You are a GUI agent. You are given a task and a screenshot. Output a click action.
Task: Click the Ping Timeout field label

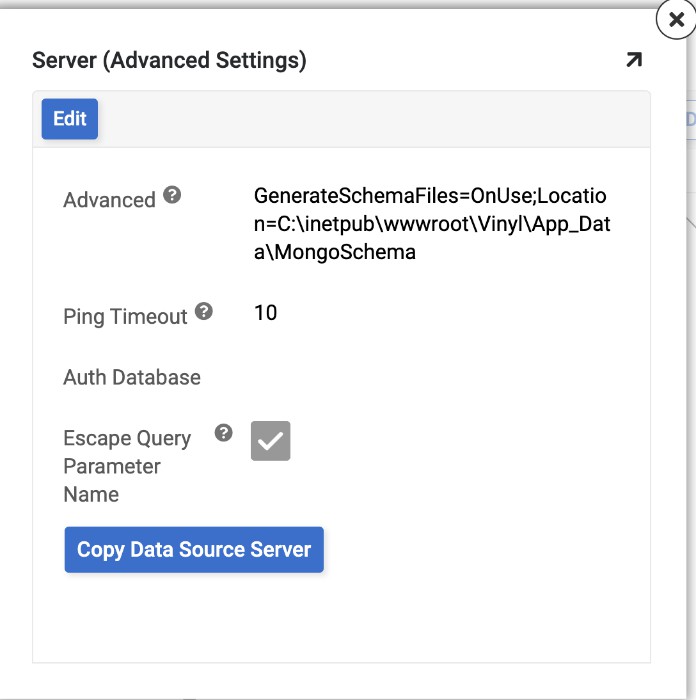(x=125, y=317)
